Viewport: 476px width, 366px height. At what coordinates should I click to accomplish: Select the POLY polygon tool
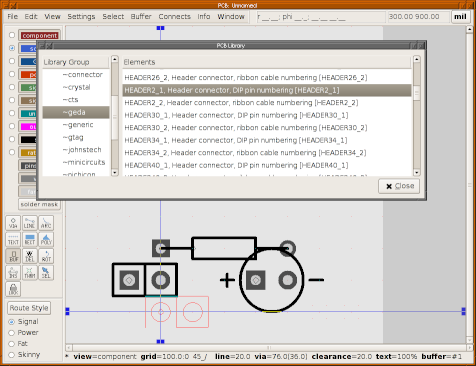[46, 239]
